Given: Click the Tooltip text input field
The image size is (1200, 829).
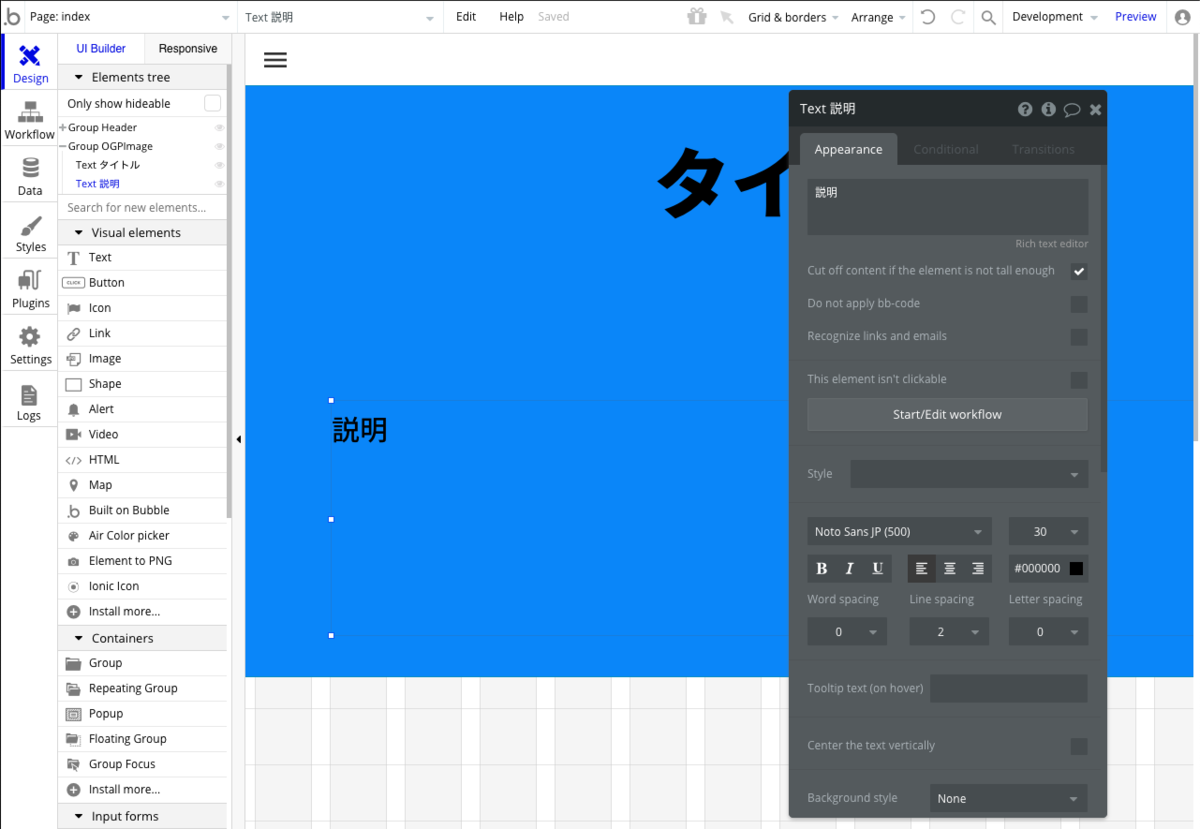Looking at the screenshot, I should 1009,688.
